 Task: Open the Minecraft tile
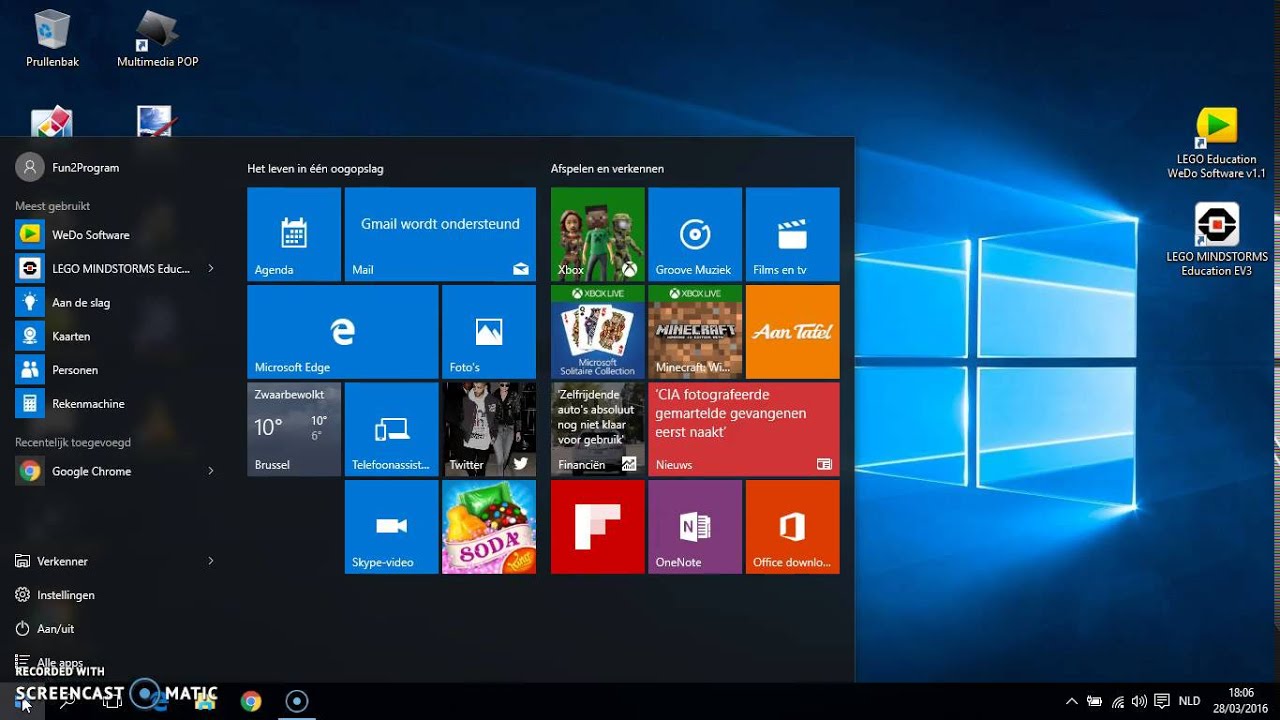695,331
